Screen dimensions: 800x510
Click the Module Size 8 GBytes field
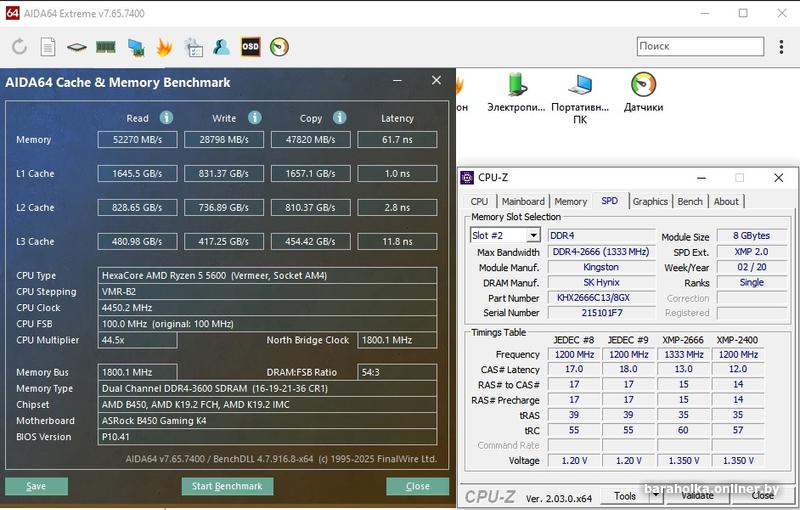pyautogui.click(x=752, y=236)
